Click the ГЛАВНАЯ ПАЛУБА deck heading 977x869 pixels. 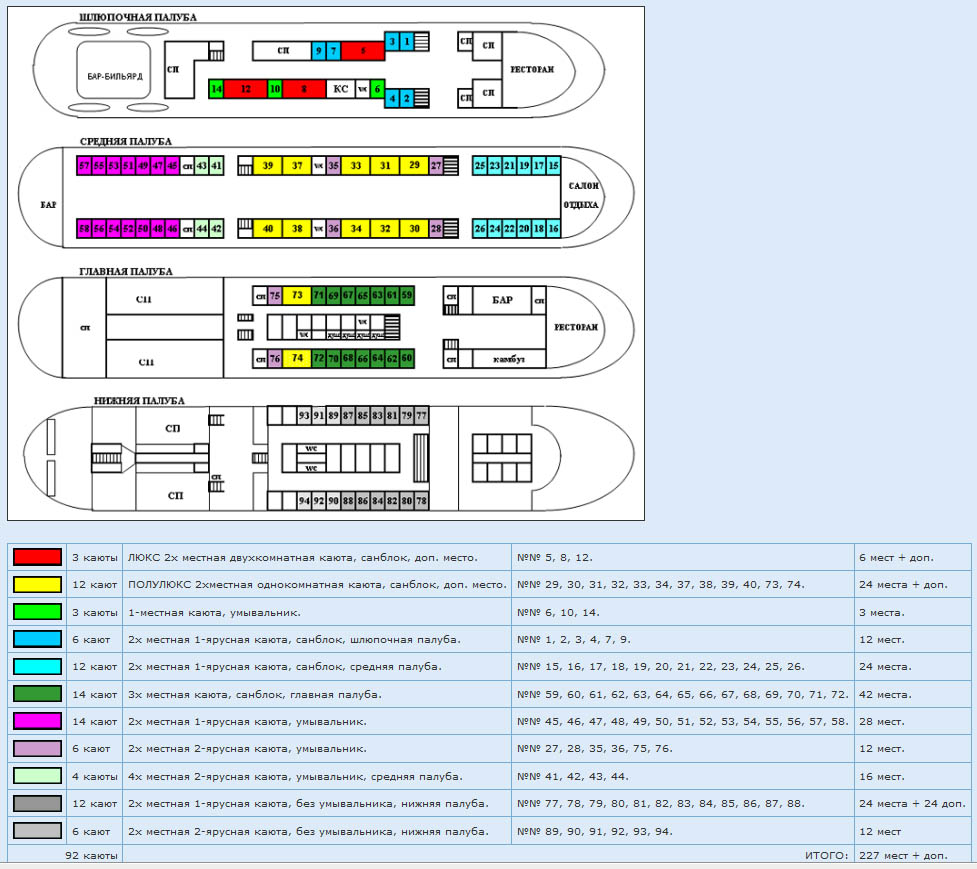pos(125,272)
